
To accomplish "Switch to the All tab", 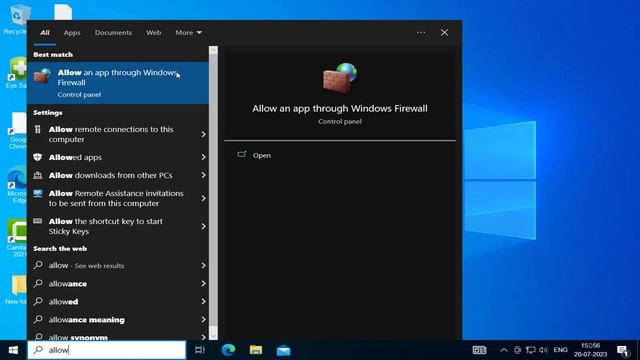I will click(45, 33).
